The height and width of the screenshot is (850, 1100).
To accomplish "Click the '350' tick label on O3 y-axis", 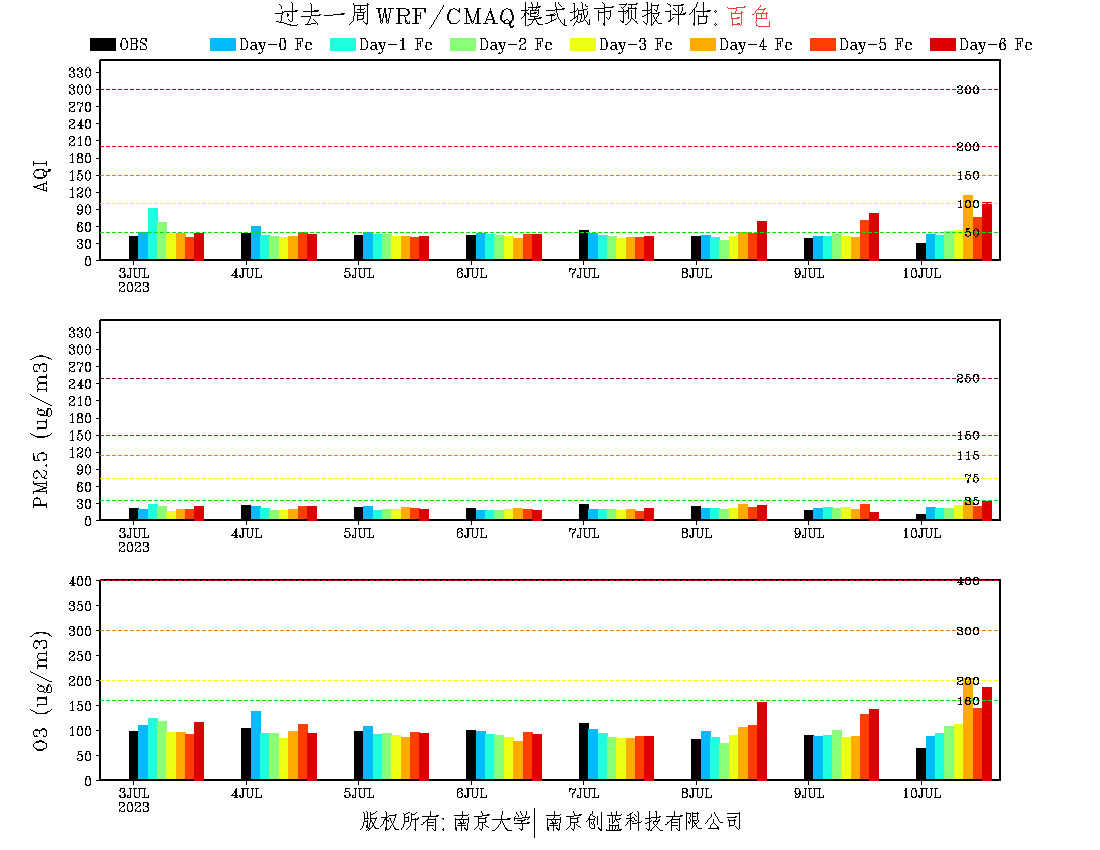I will [80, 606].
